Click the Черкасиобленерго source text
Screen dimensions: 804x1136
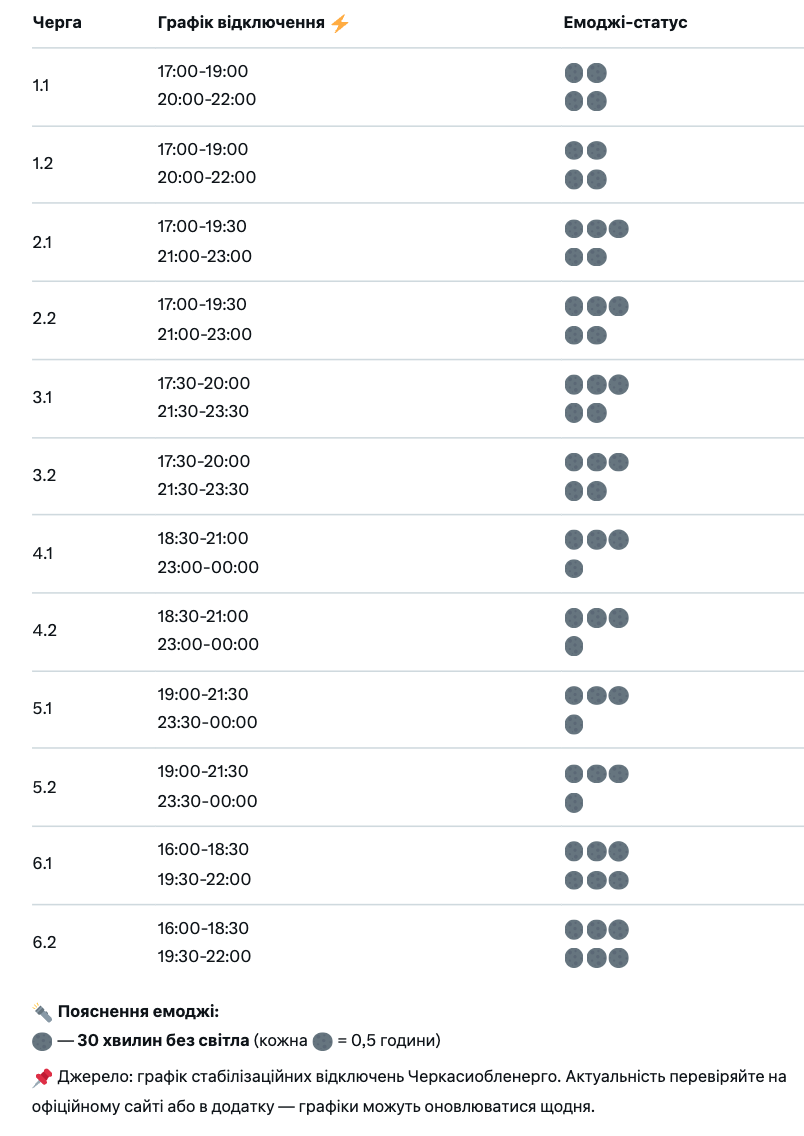pyautogui.click(x=484, y=1077)
